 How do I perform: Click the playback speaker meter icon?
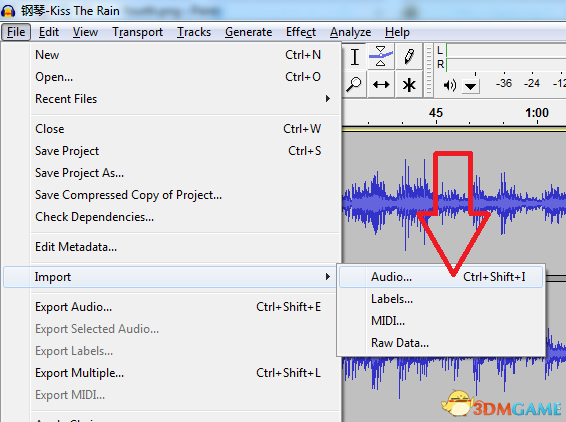click(x=449, y=86)
